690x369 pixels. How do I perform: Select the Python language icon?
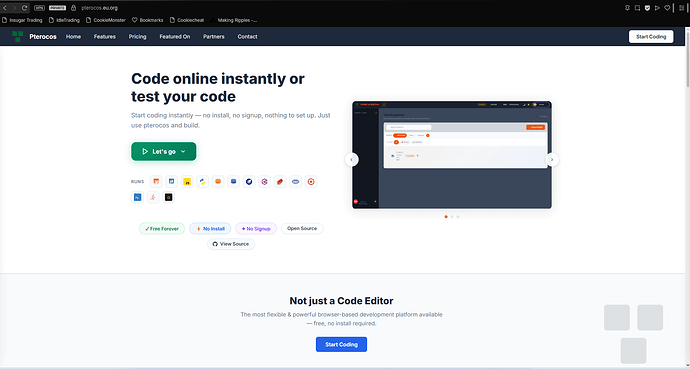(202, 182)
